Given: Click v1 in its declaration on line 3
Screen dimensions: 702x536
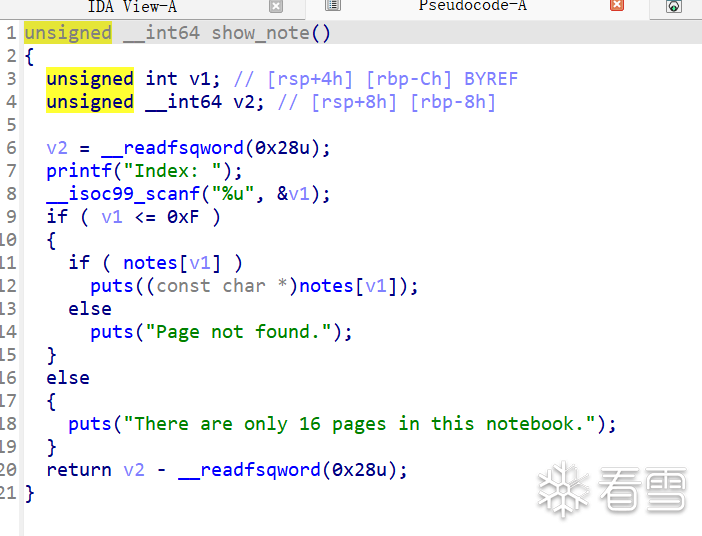Looking at the screenshot, I should point(200,79).
